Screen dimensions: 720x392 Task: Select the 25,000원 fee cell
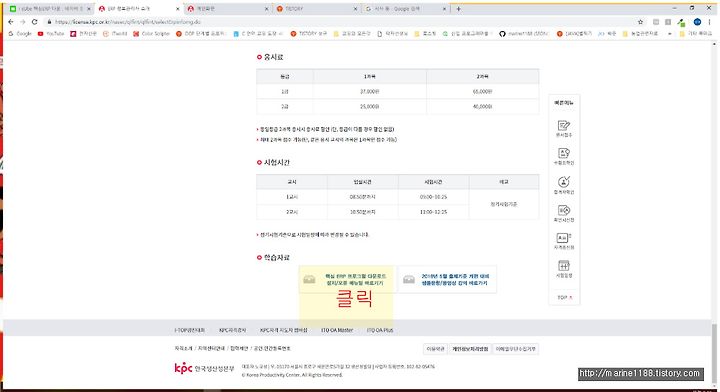pos(370,106)
